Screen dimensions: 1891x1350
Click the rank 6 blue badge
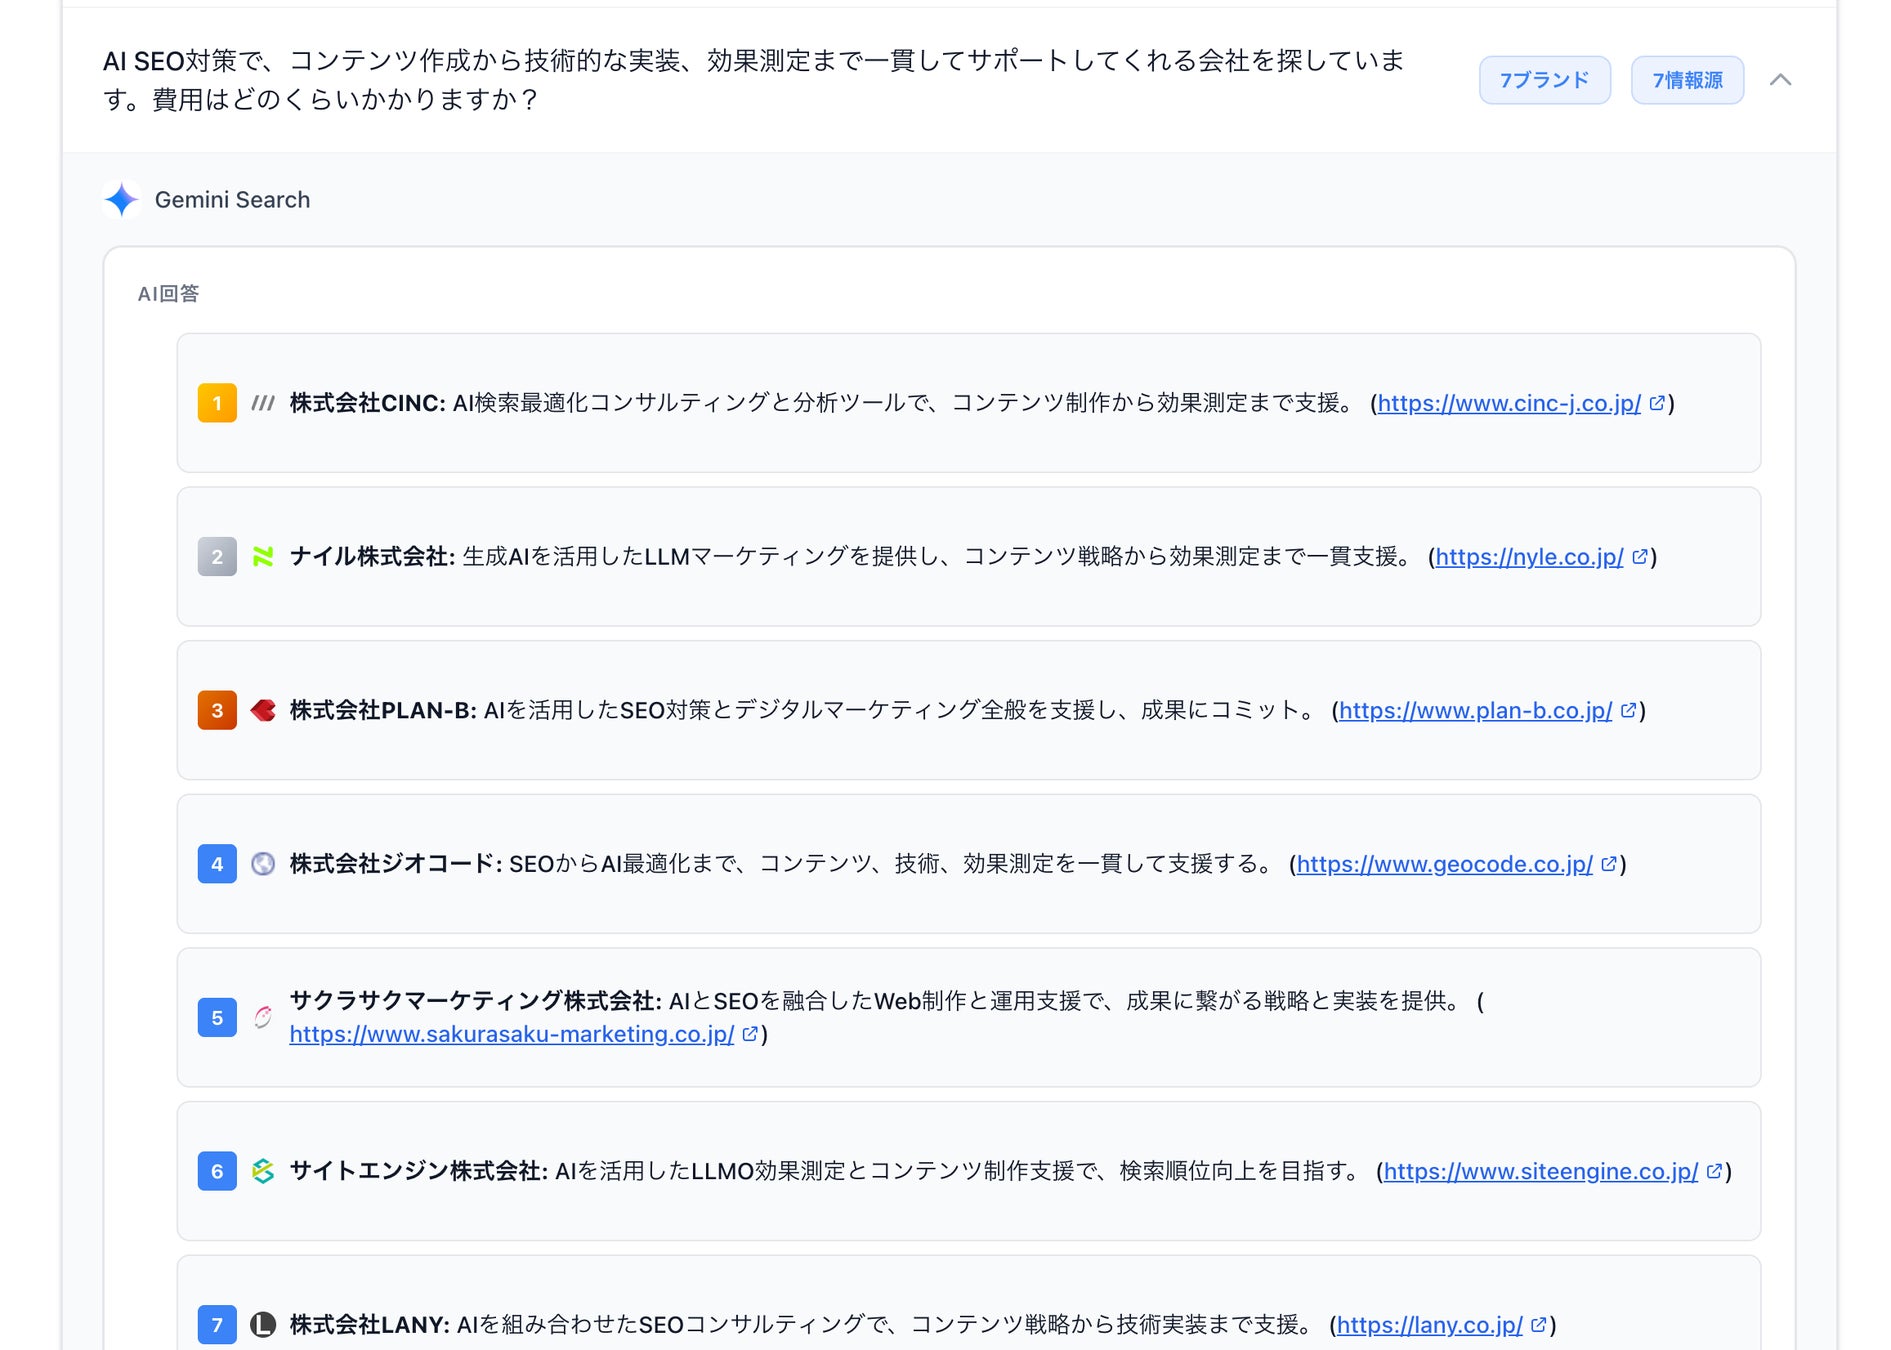217,1171
